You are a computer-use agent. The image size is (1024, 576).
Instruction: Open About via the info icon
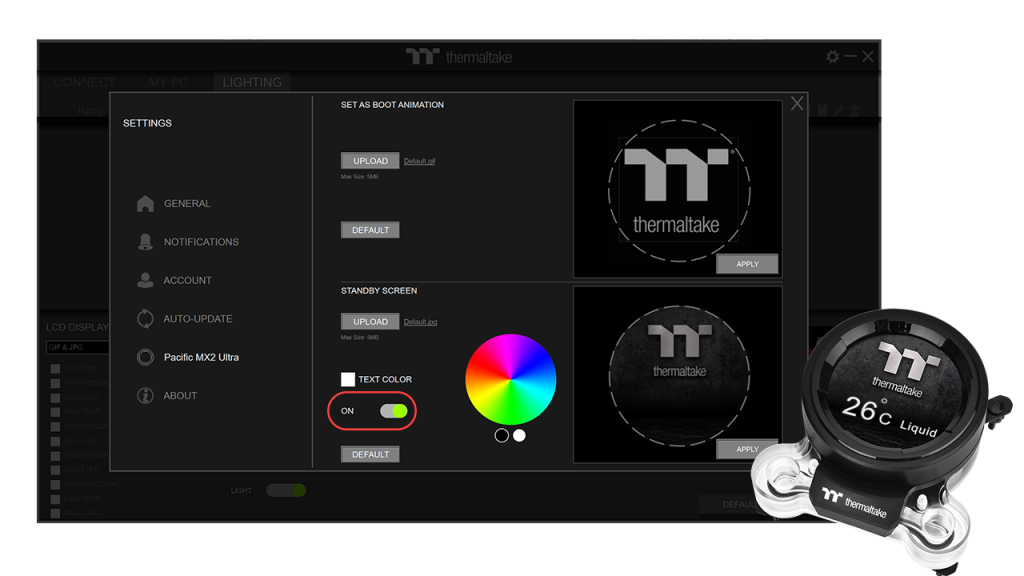click(x=145, y=396)
